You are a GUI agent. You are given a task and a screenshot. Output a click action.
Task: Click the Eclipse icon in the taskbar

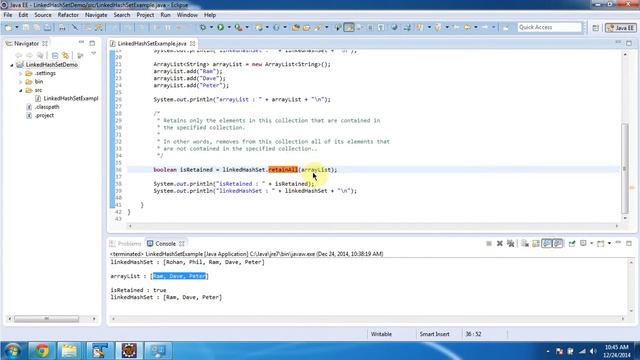coord(129,351)
